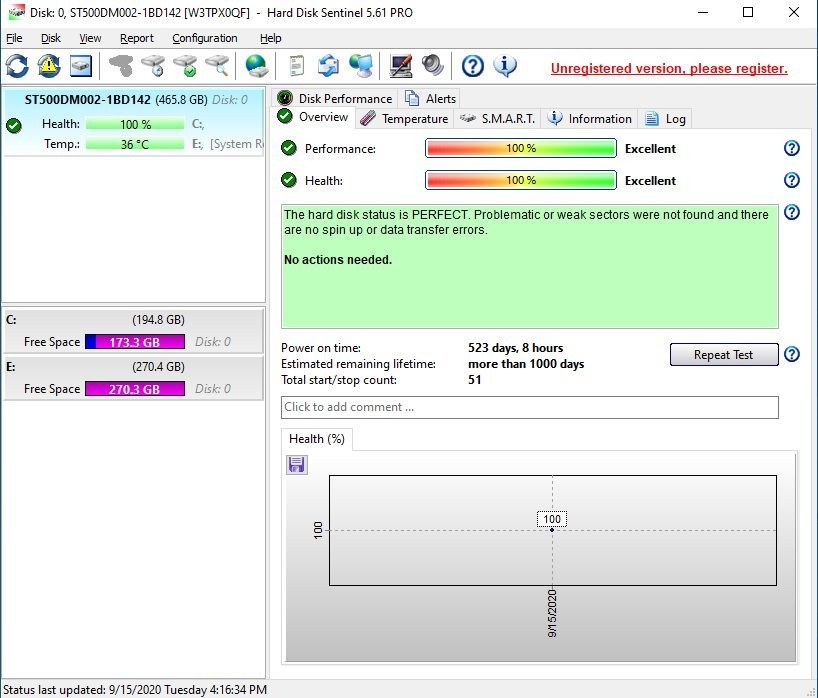The width and height of the screenshot is (818, 698).
Task: Click the 'more than 1000 days' lifetime value
Action: 526,364
